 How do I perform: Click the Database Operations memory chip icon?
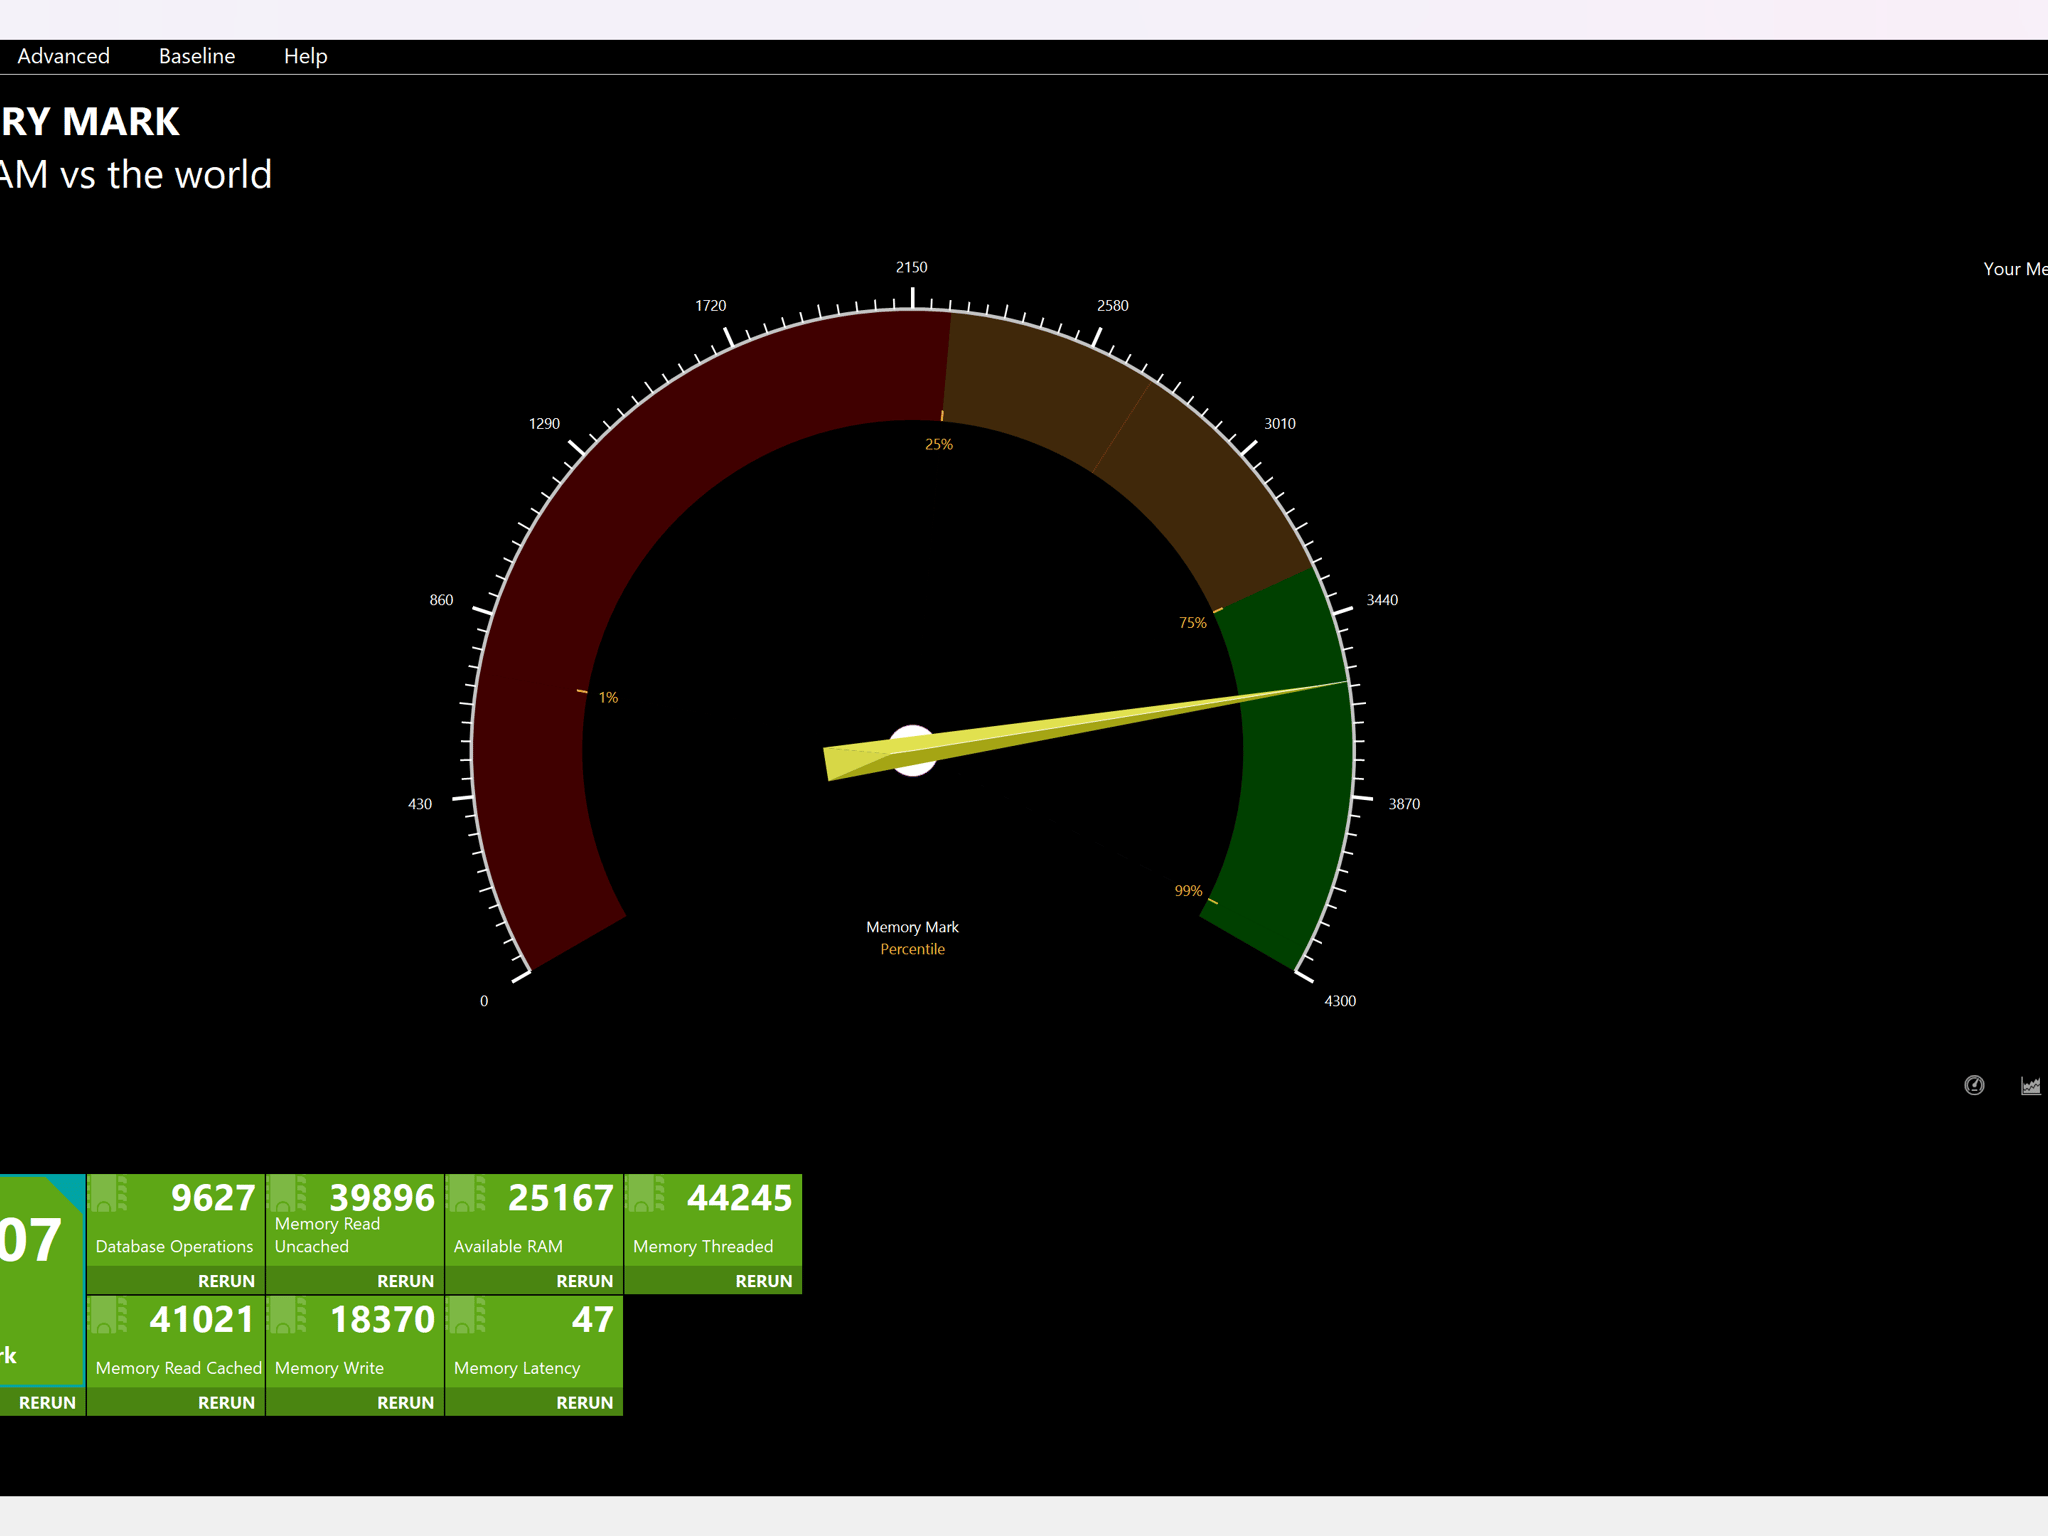coord(109,1194)
